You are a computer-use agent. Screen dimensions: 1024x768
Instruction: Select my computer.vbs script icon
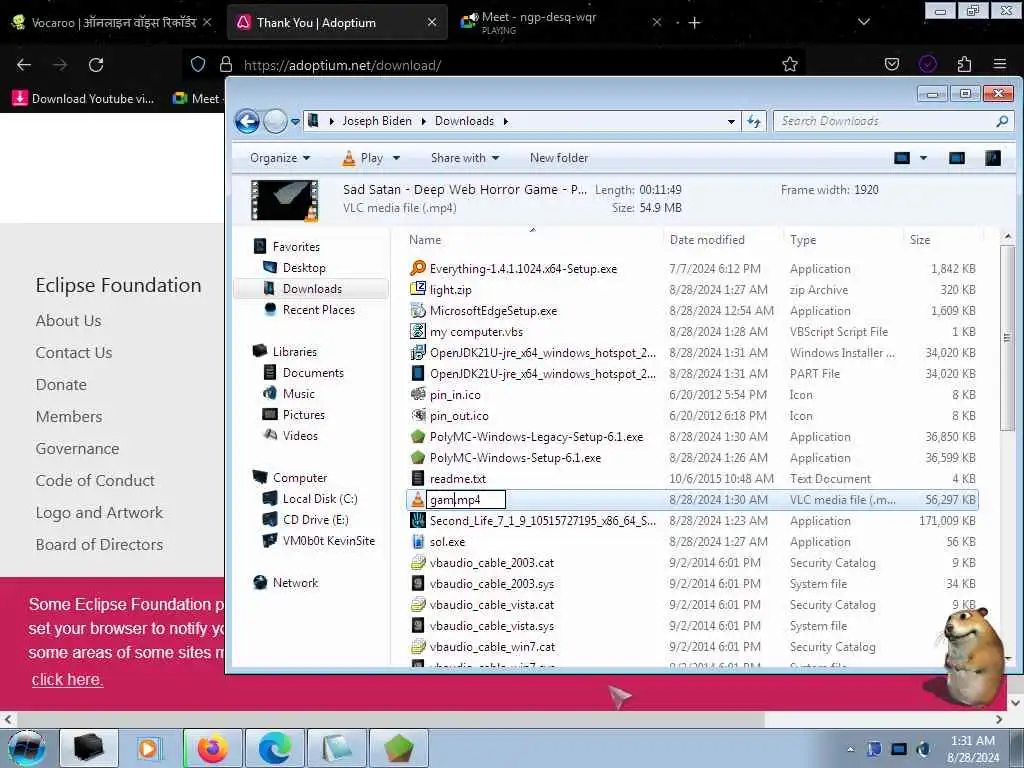pos(418,332)
